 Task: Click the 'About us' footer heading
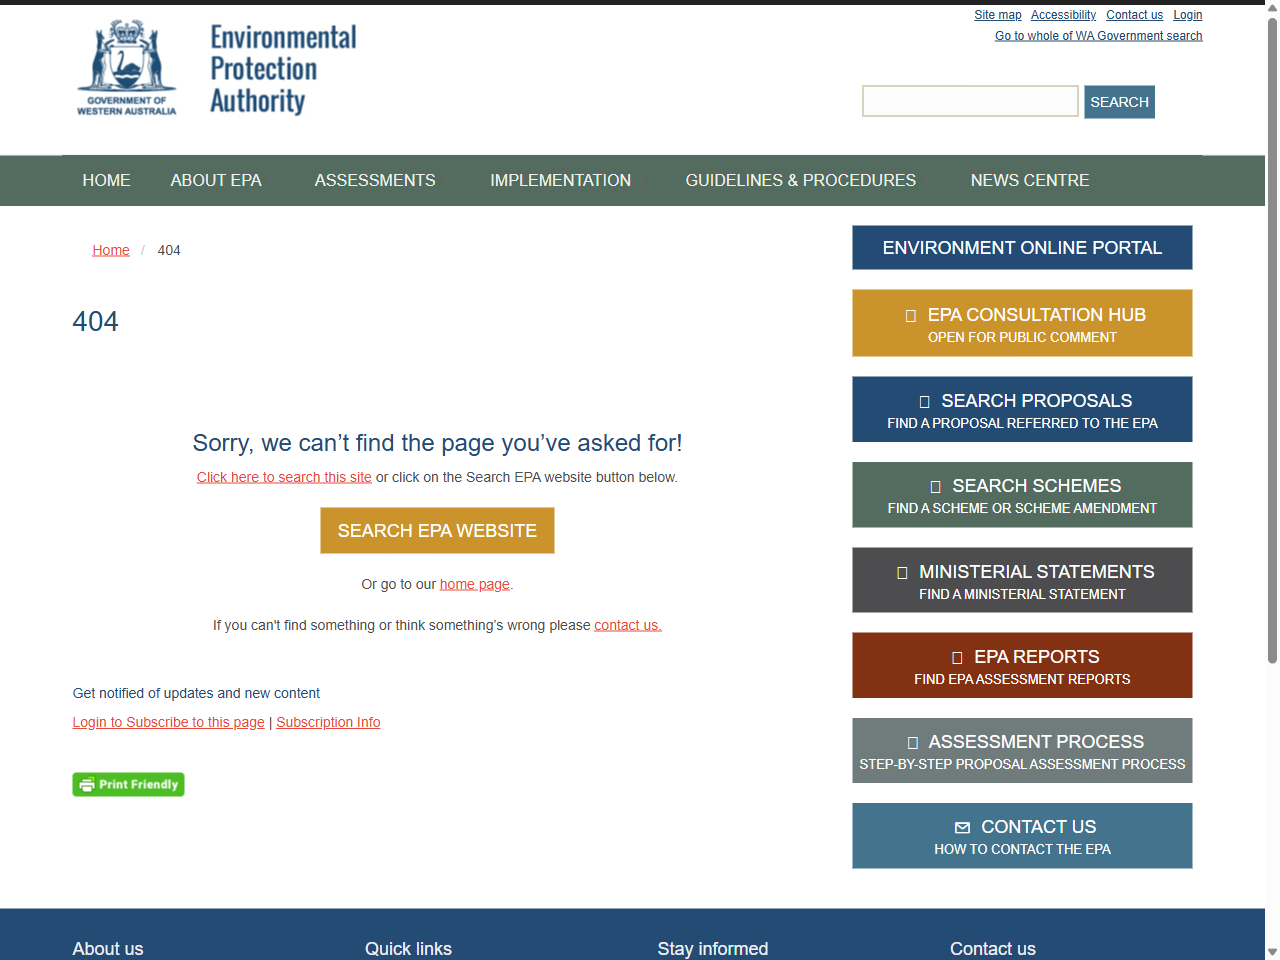108,949
